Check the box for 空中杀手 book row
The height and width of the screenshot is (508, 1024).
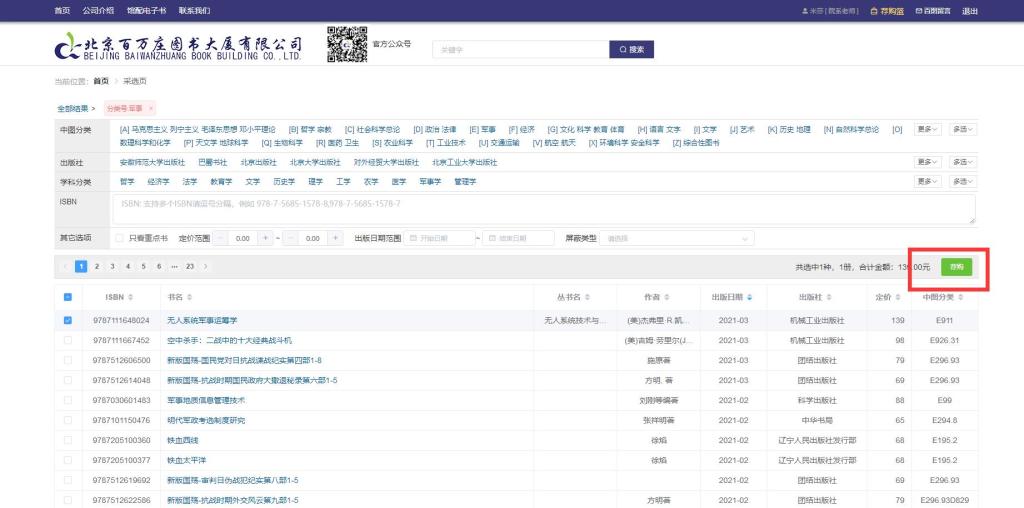(x=68, y=340)
